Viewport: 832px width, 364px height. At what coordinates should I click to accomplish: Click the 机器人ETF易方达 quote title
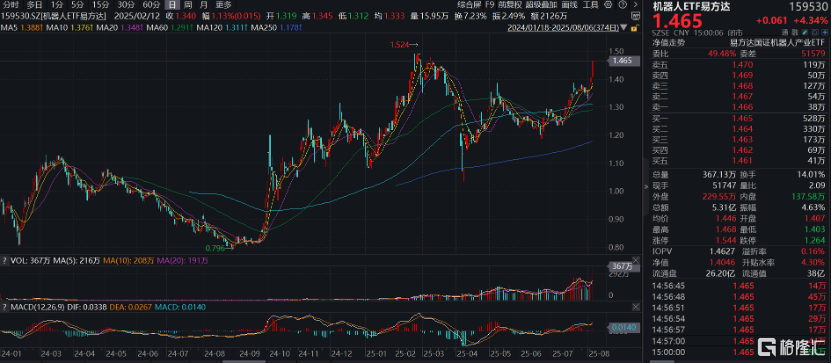691,7
